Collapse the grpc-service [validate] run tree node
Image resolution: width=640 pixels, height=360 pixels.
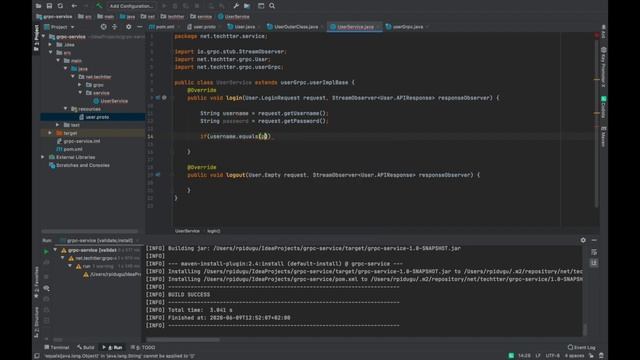coord(56,250)
